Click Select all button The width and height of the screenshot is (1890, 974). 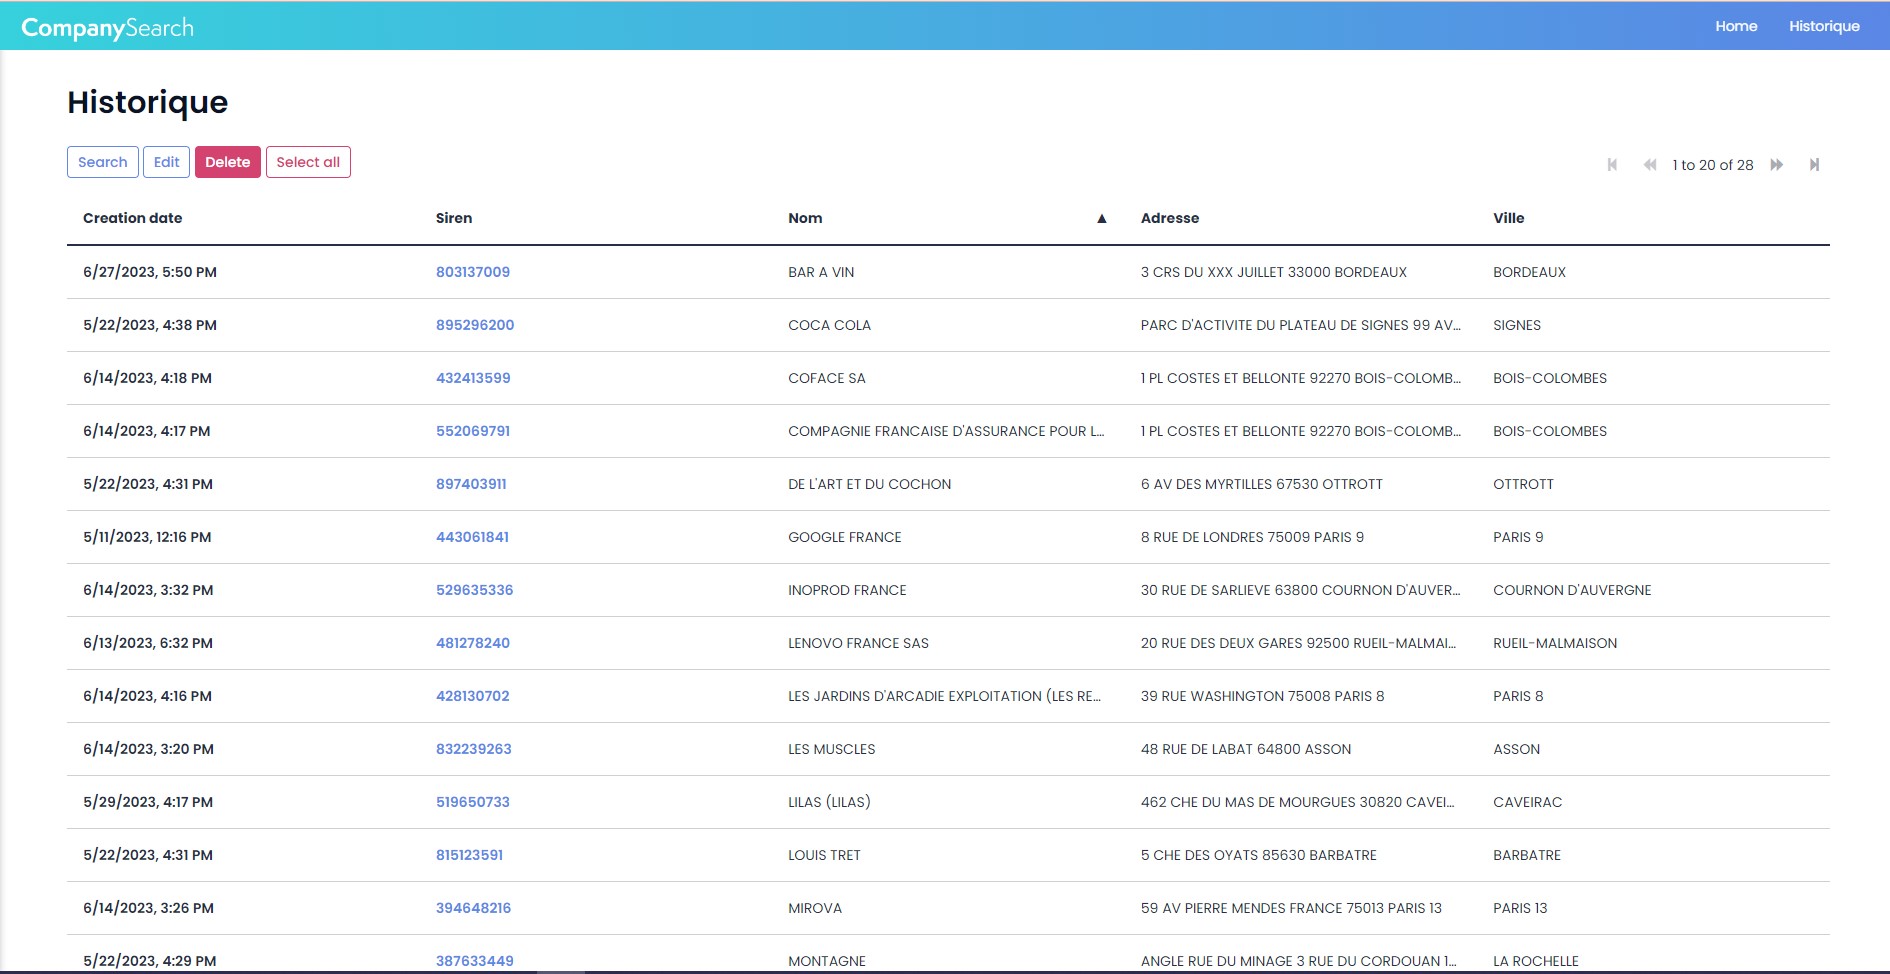coord(308,162)
